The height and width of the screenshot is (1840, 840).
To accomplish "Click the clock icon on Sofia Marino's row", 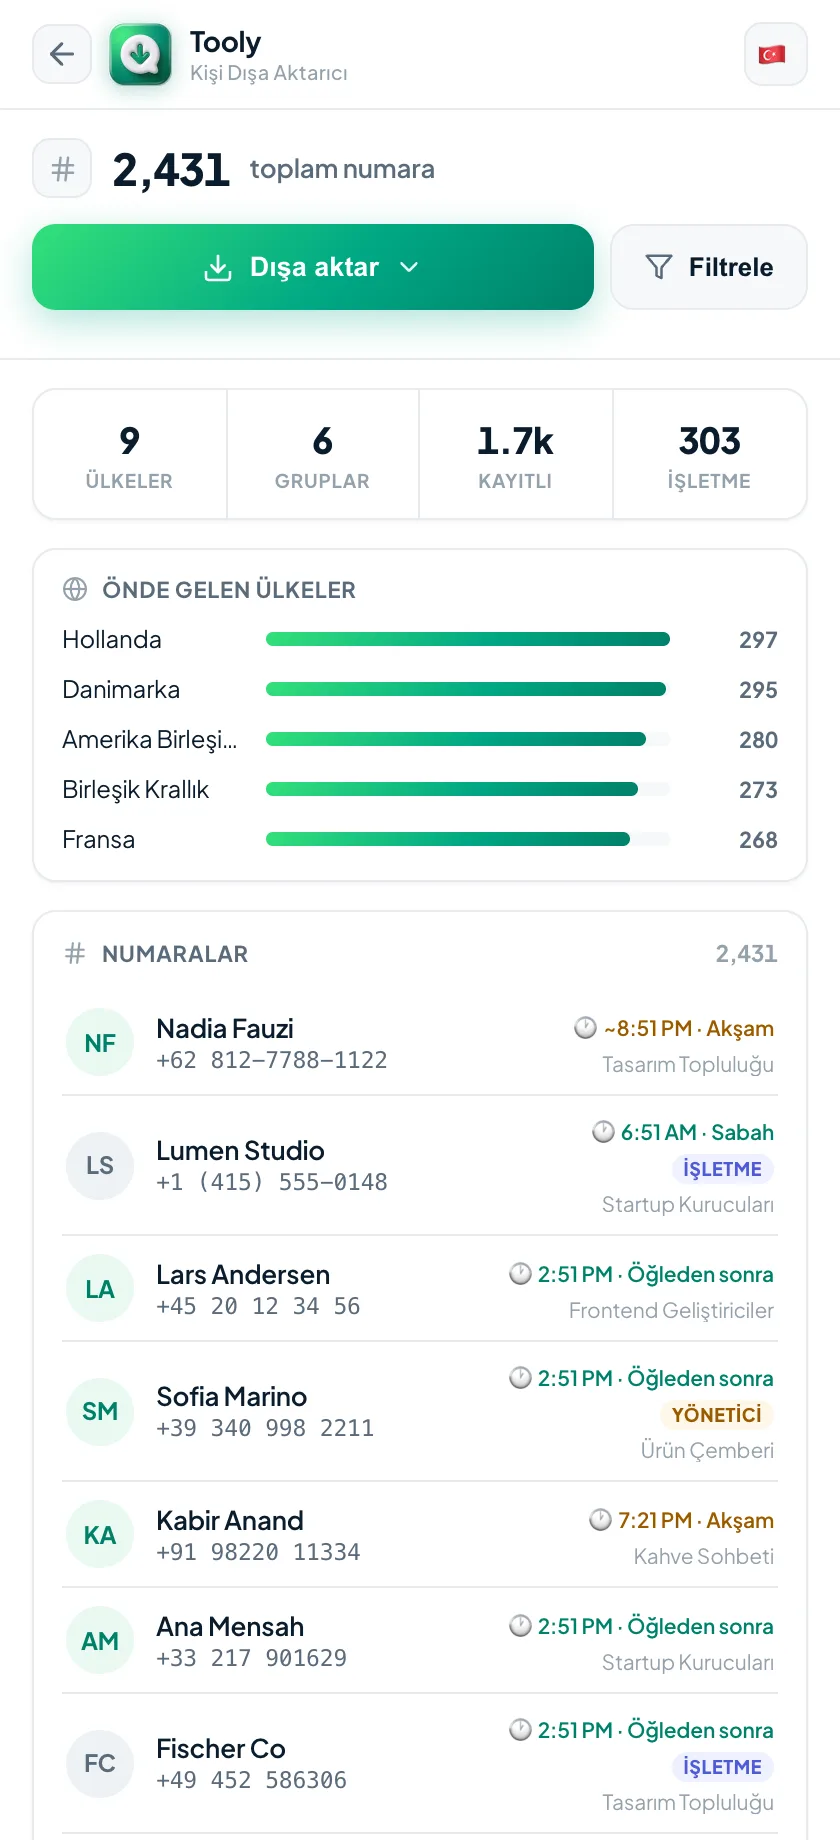I will tap(520, 1377).
